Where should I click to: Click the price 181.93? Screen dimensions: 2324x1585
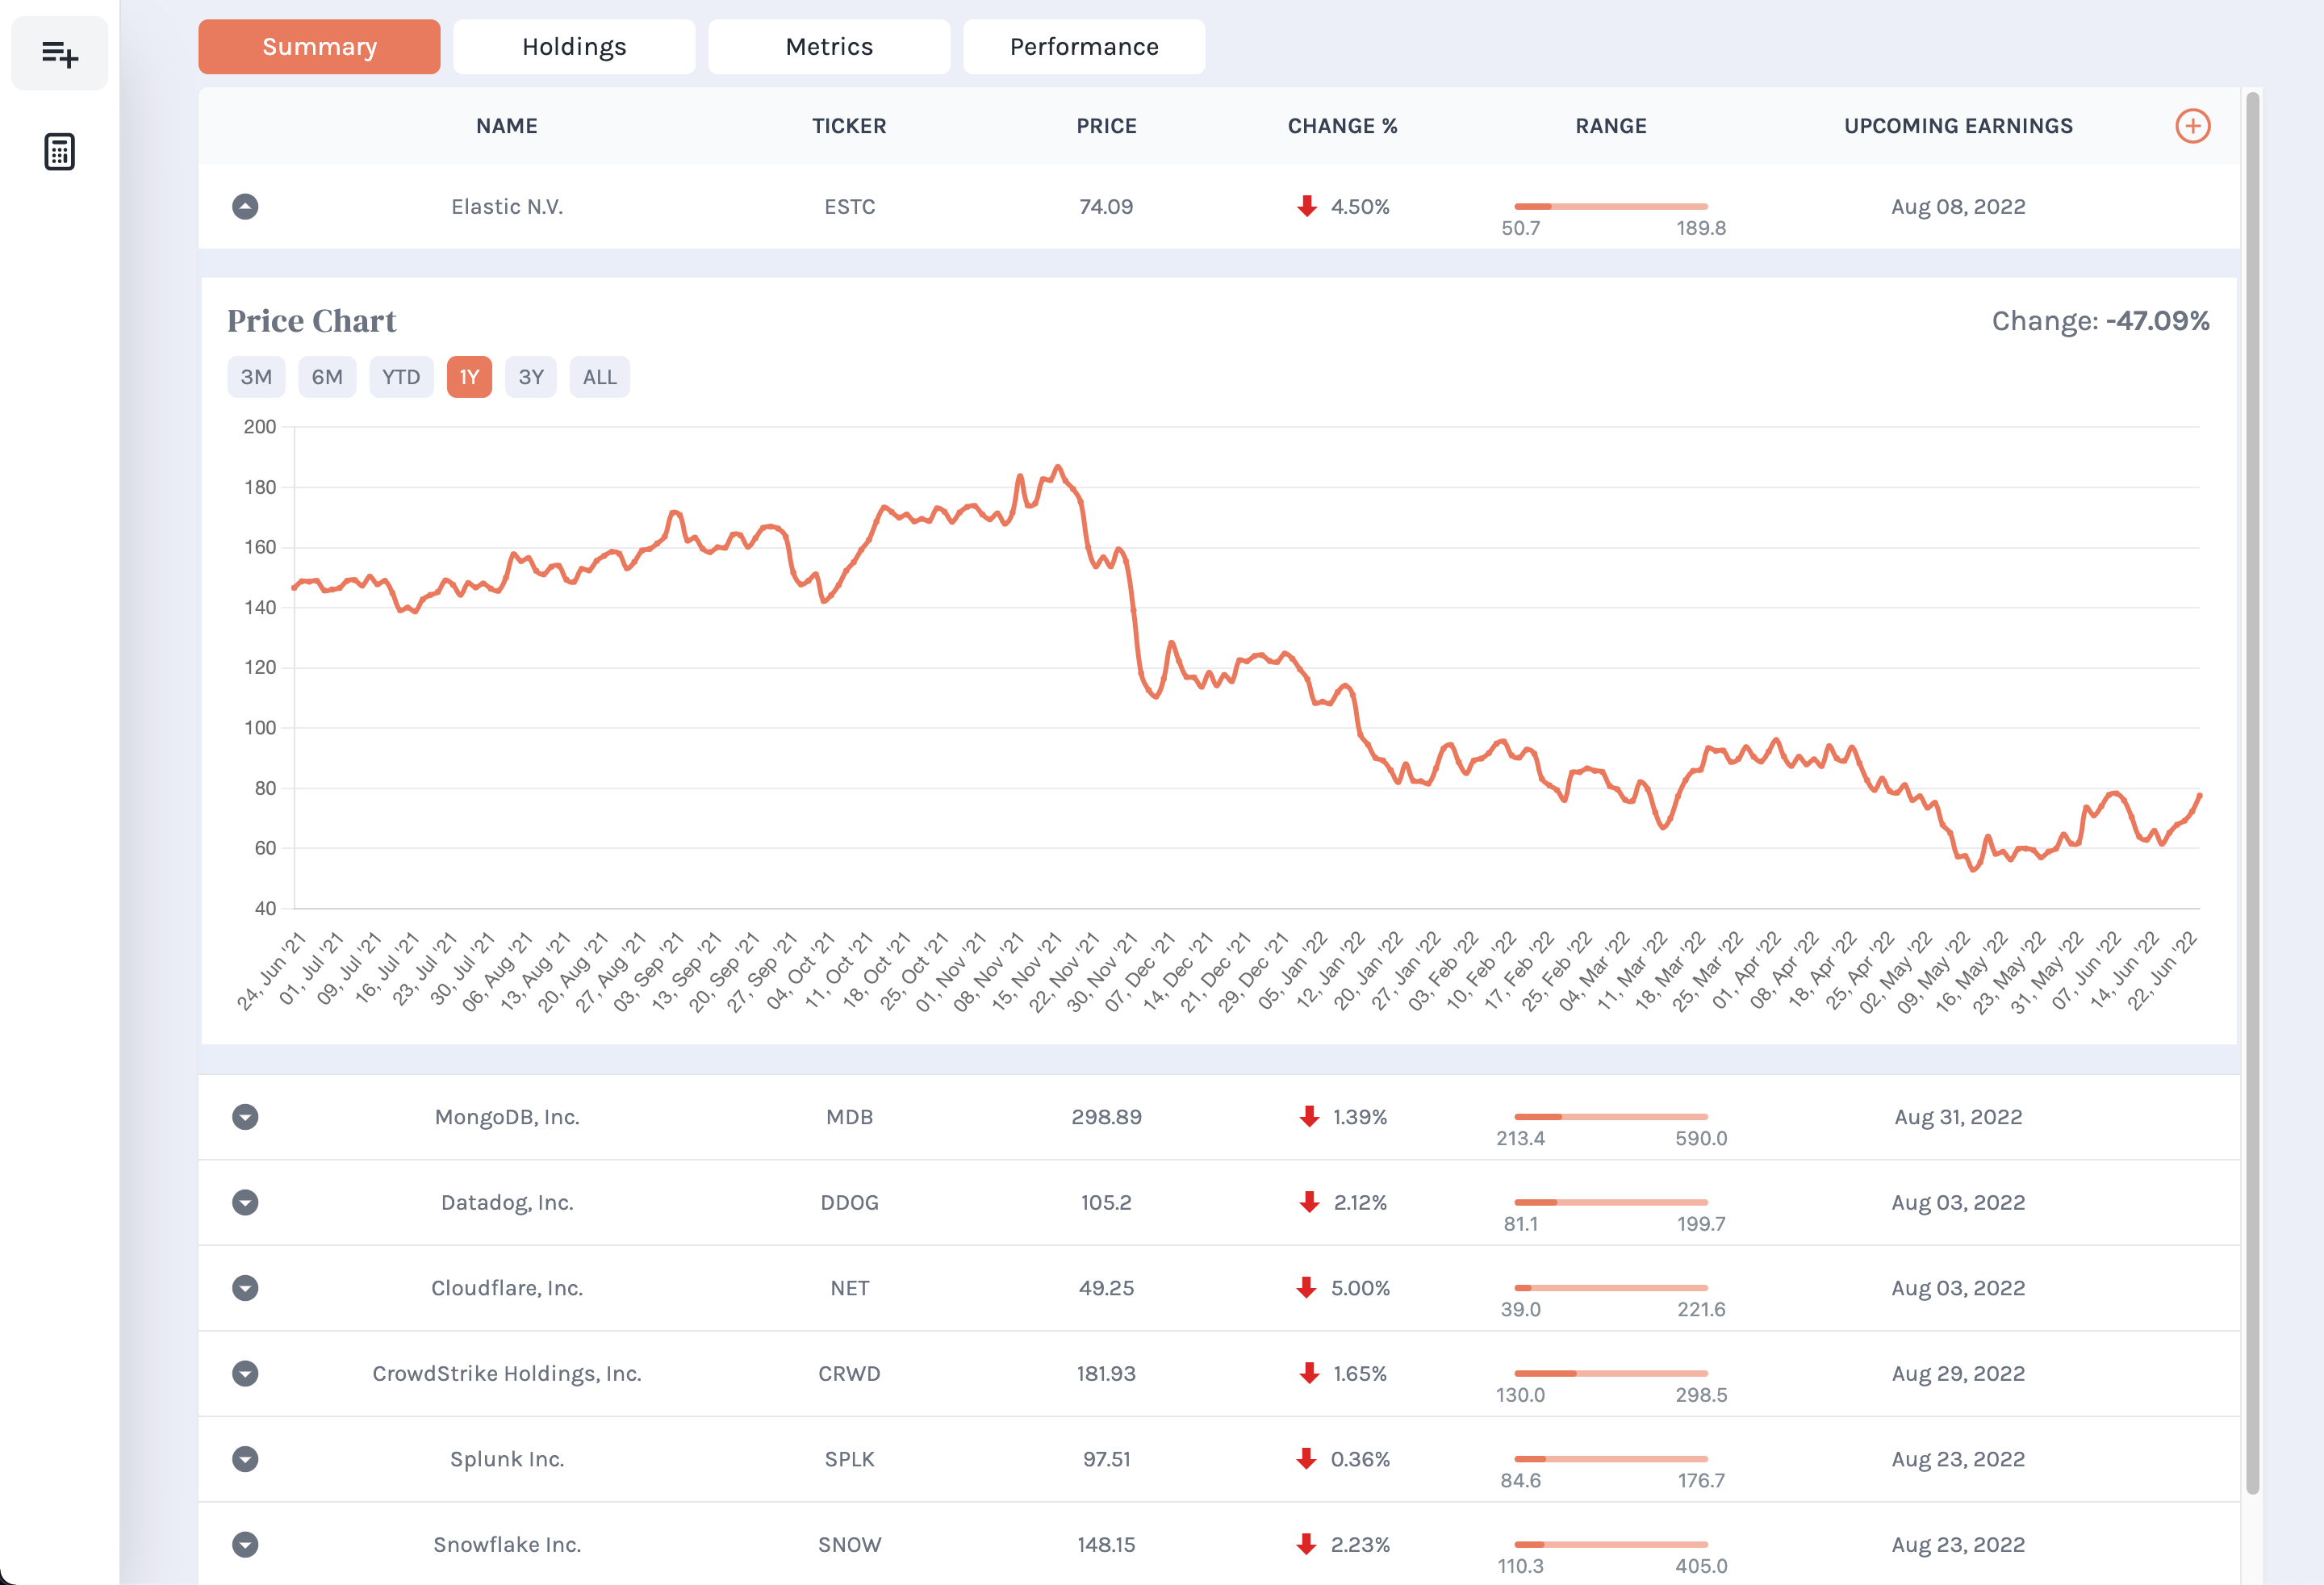coord(1106,1373)
